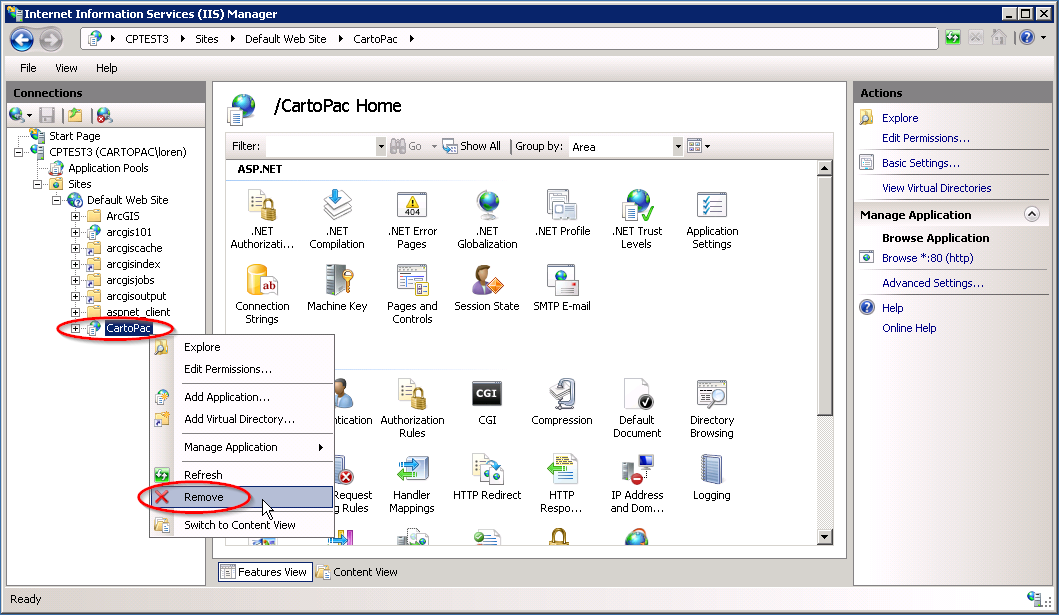1059x615 pixels.
Task: Open the HTTP Redirect feature
Action: (x=487, y=477)
